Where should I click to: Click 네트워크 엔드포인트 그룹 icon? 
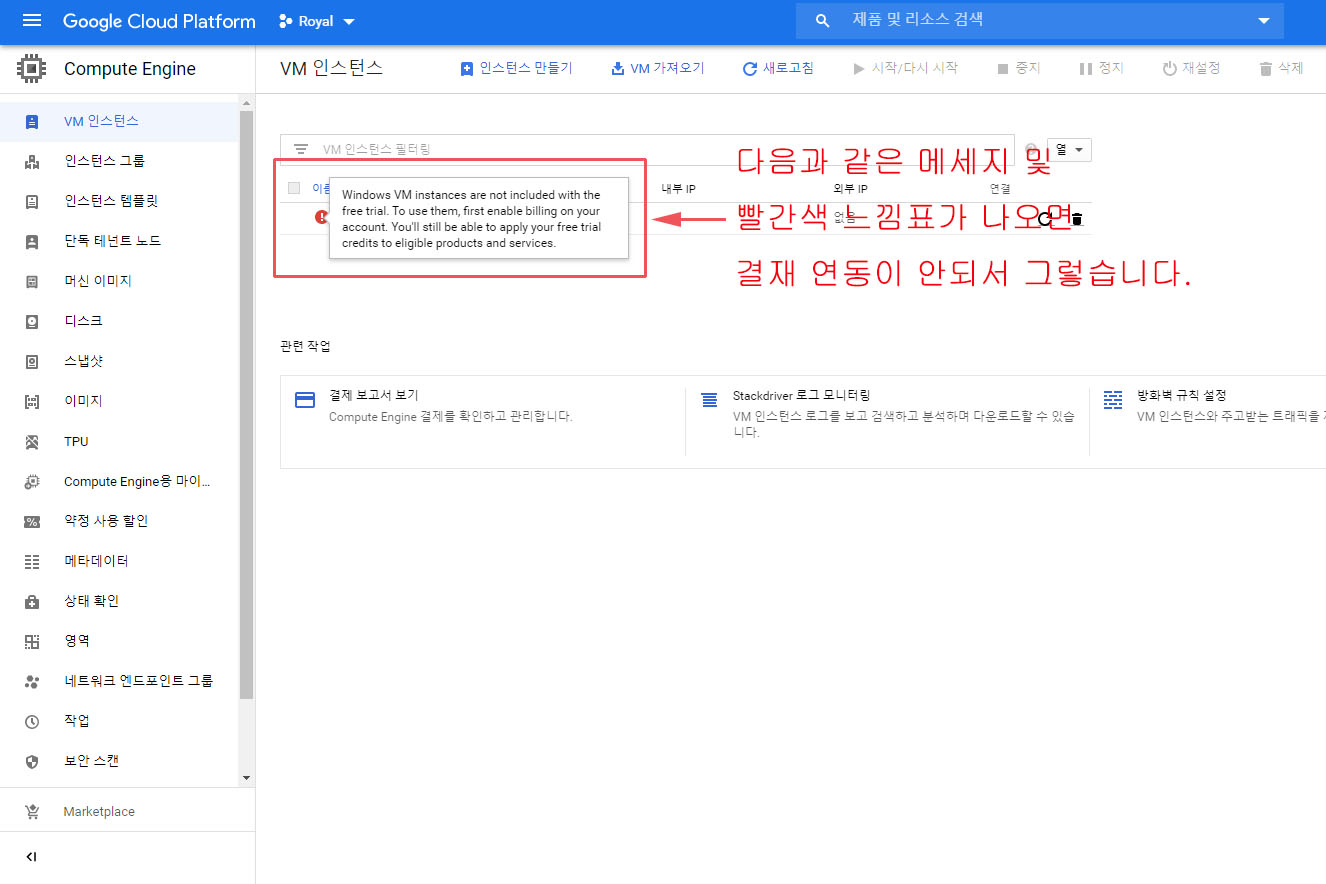pos(32,681)
